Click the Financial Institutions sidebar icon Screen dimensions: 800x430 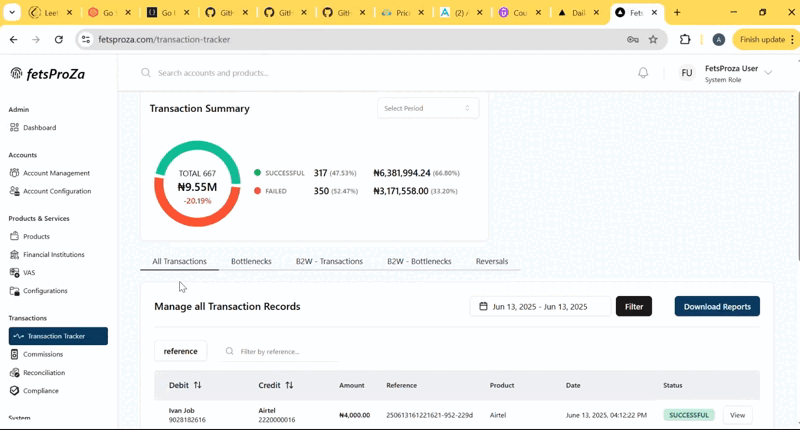[14, 255]
